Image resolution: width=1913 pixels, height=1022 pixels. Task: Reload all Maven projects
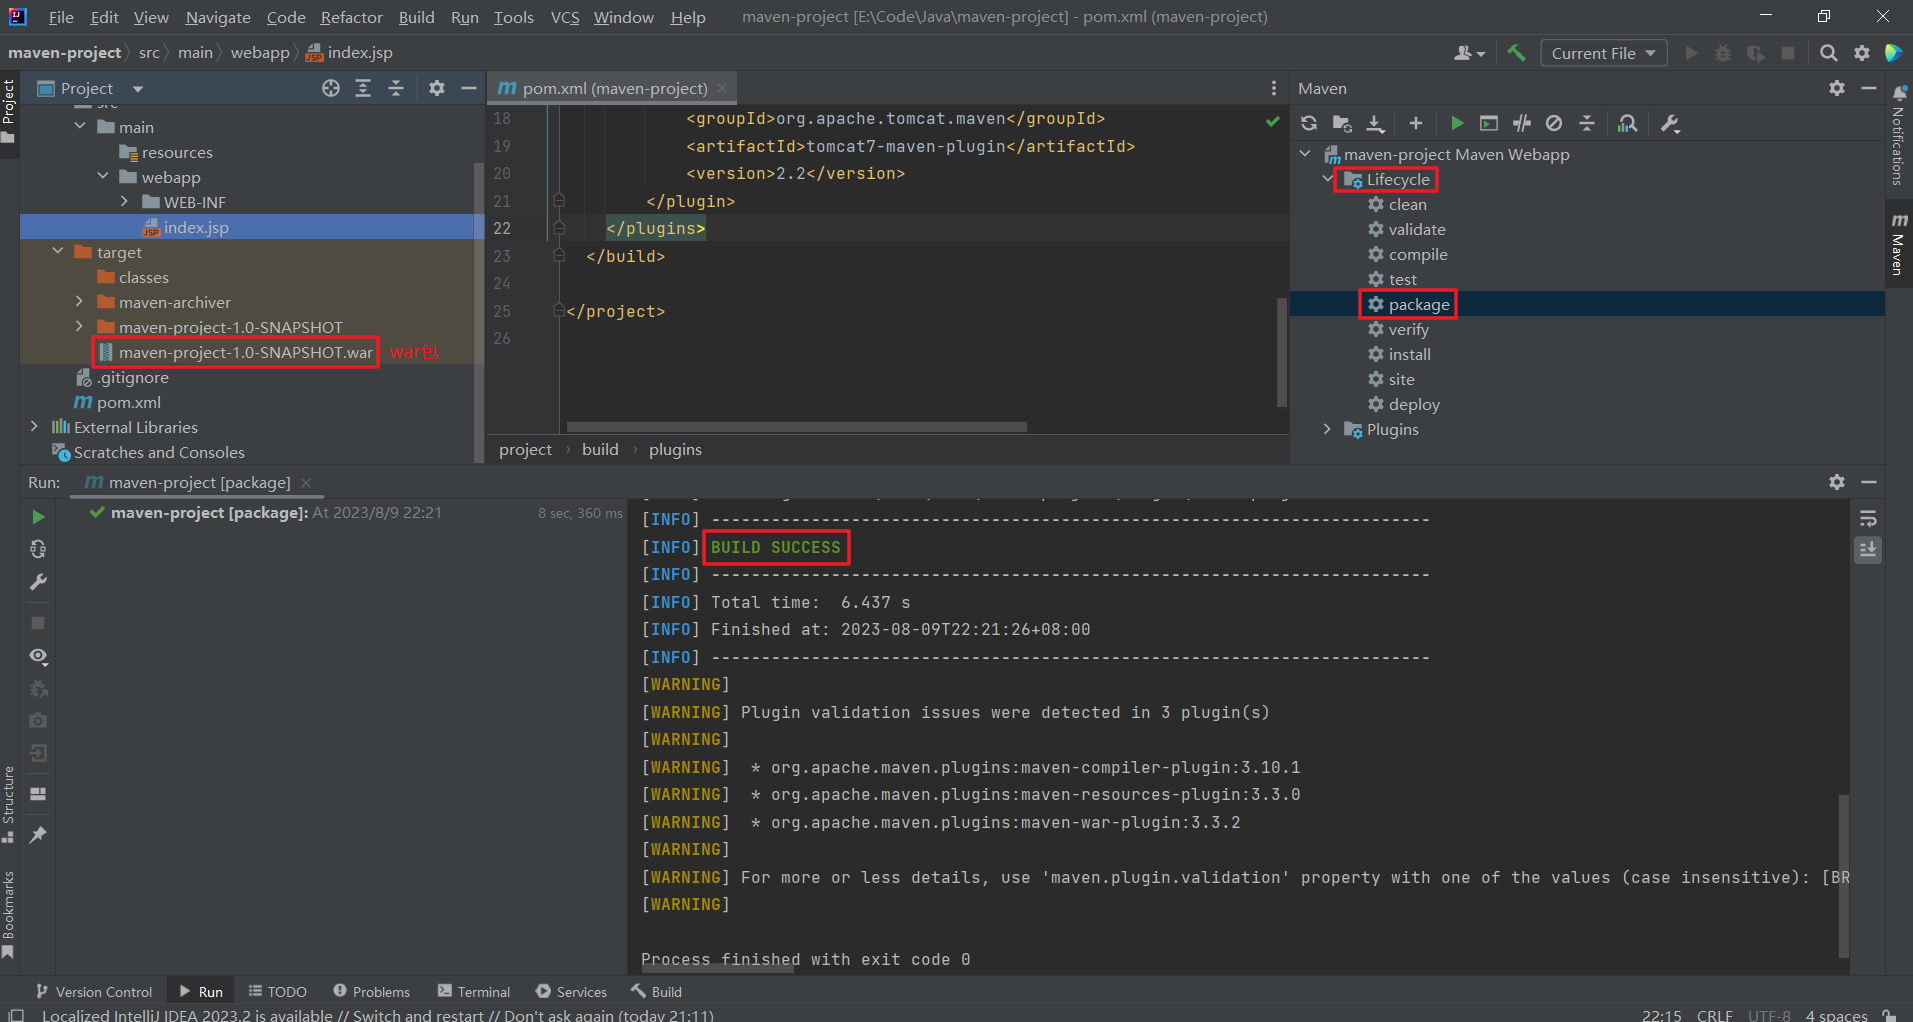click(1309, 123)
